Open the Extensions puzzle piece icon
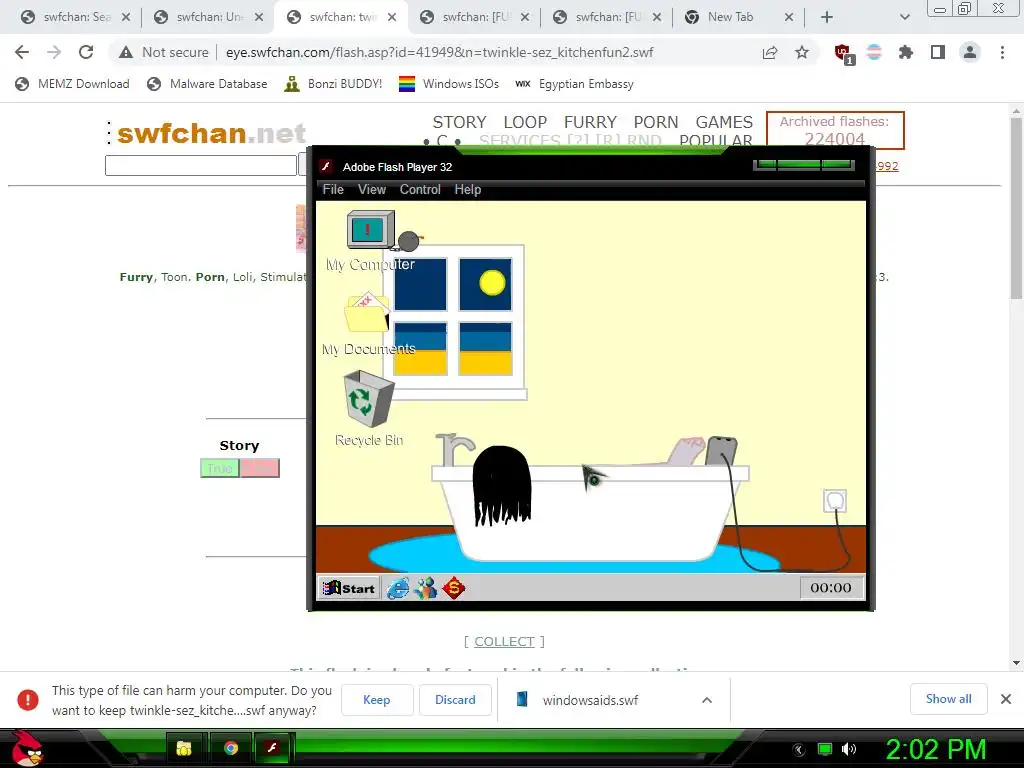This screenshot has width=1024, height=768. (x=906, y=52)
